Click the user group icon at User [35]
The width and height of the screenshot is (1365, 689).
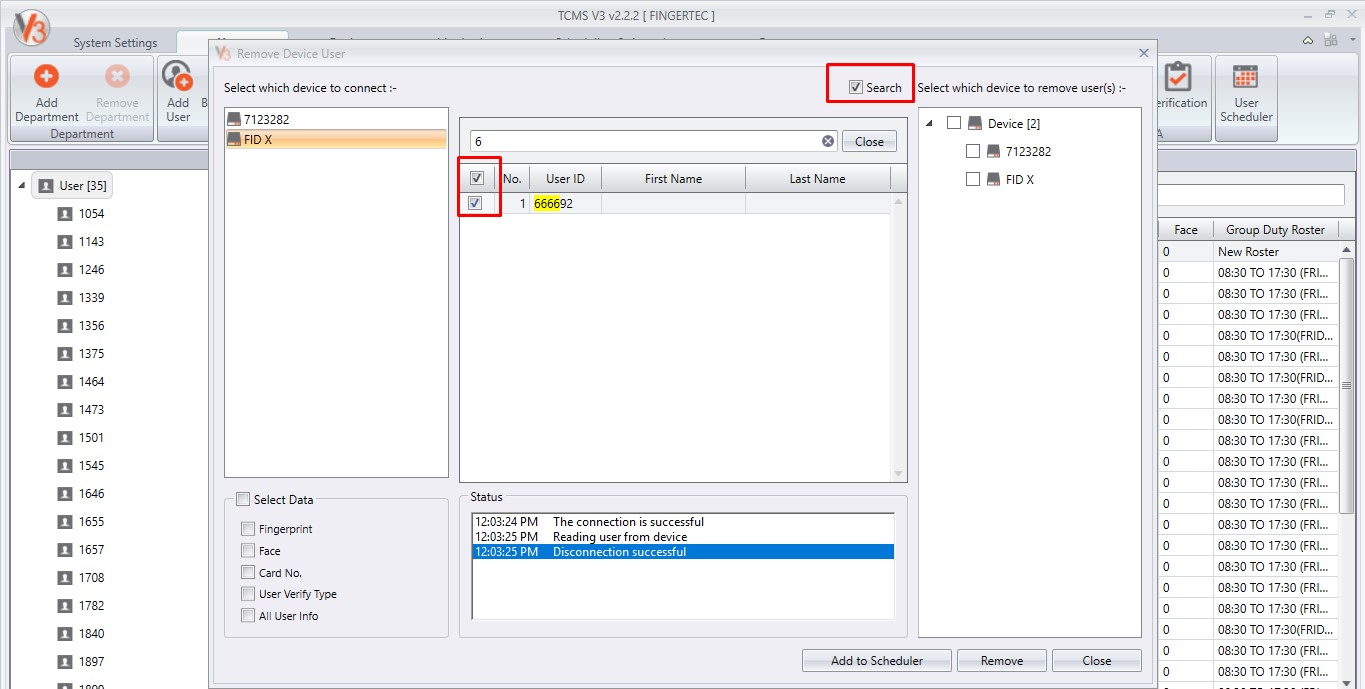point(45,186)
